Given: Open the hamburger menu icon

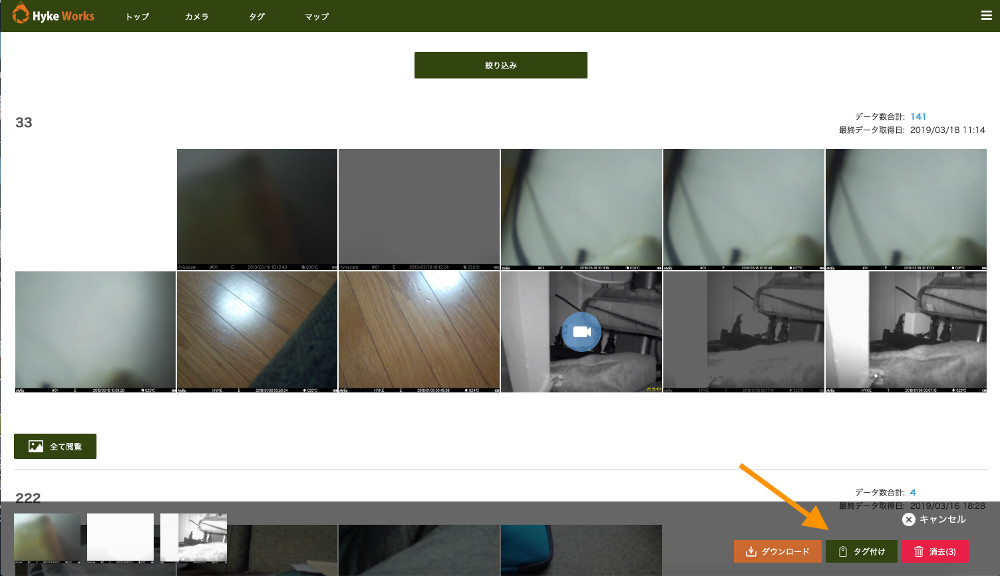Looking at the screenshot, I should pos(986,15).
